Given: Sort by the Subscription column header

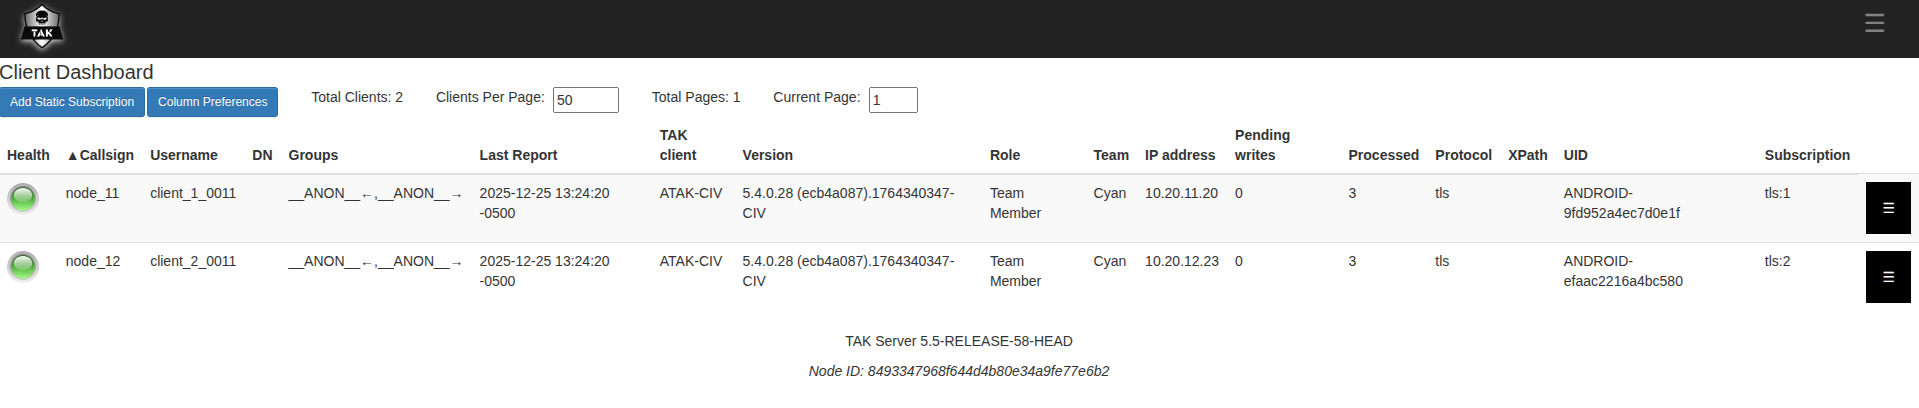Looking at the screenshot, I should click(1807, 155).
